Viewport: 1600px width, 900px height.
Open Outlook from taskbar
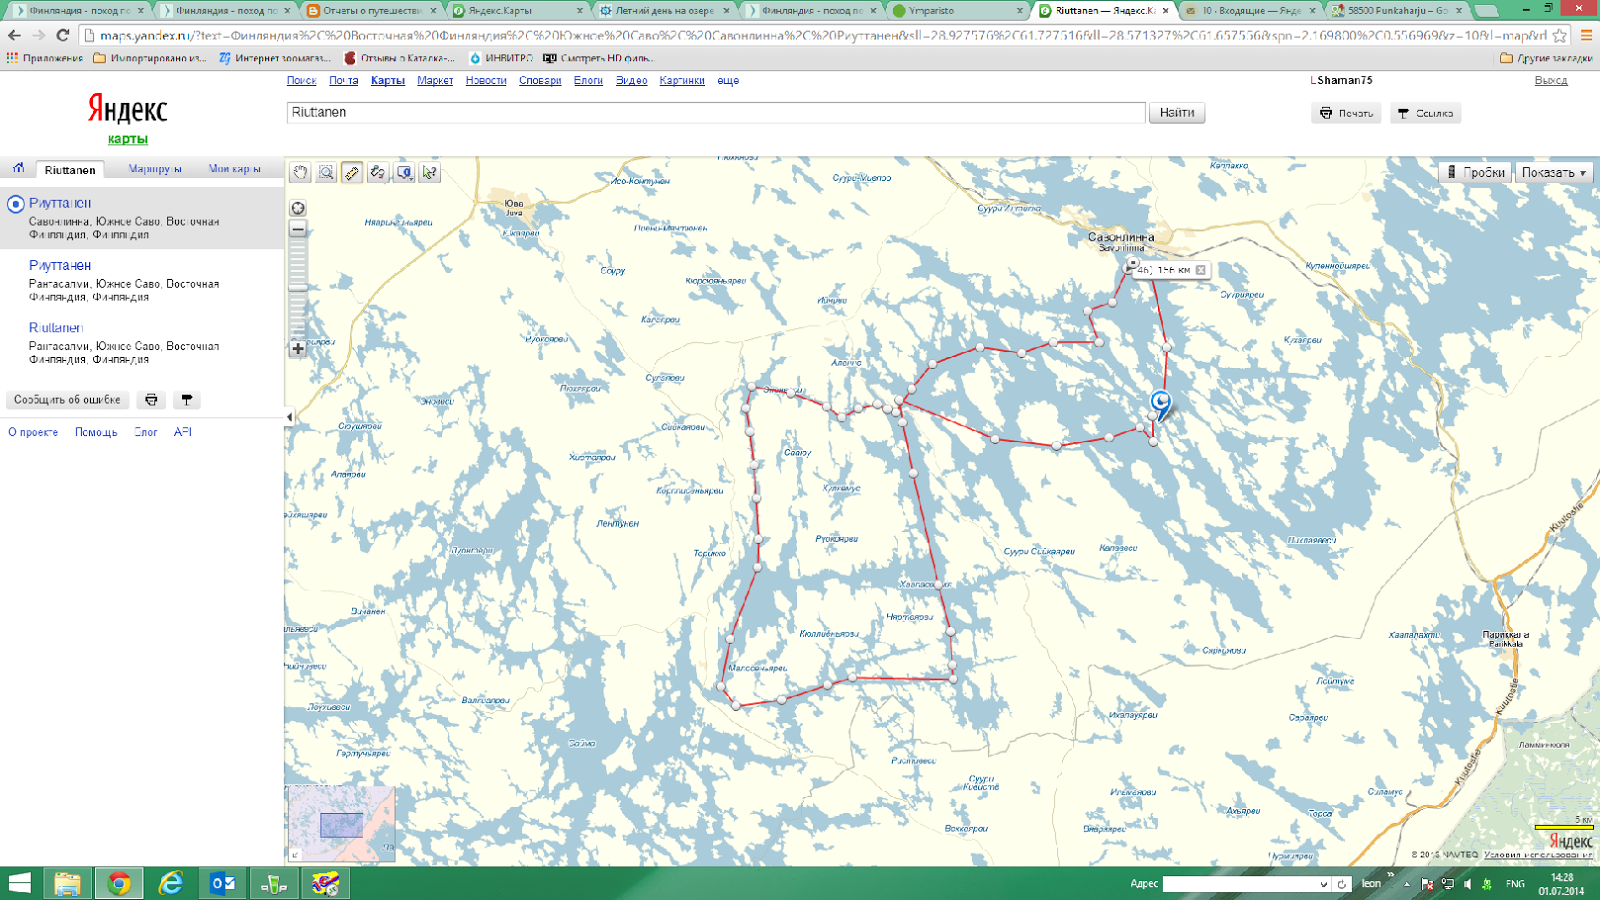[x=223, y=883]
